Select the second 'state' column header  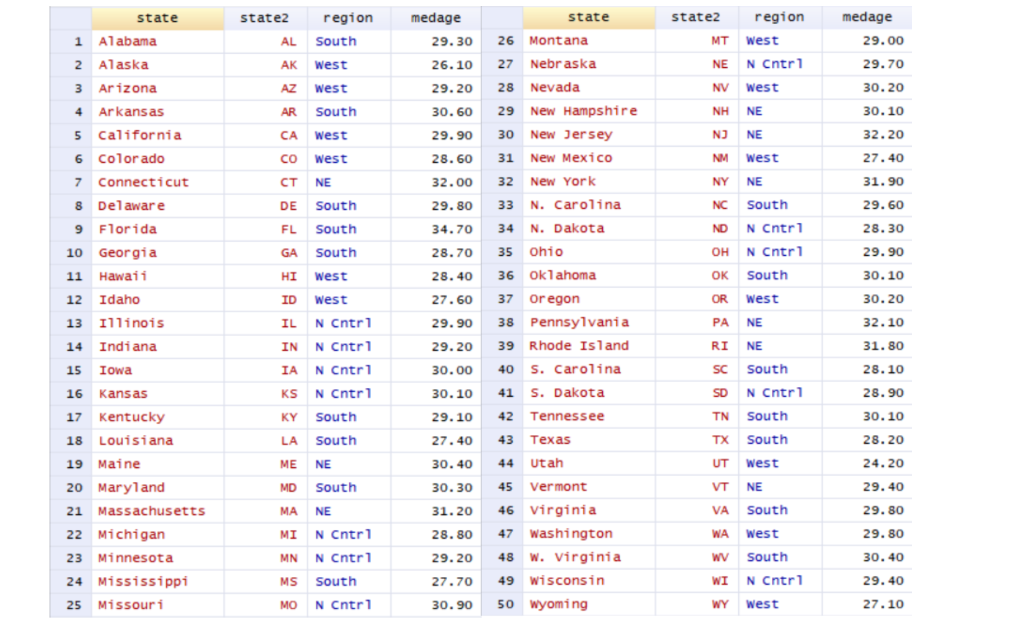tap(588, 17)
